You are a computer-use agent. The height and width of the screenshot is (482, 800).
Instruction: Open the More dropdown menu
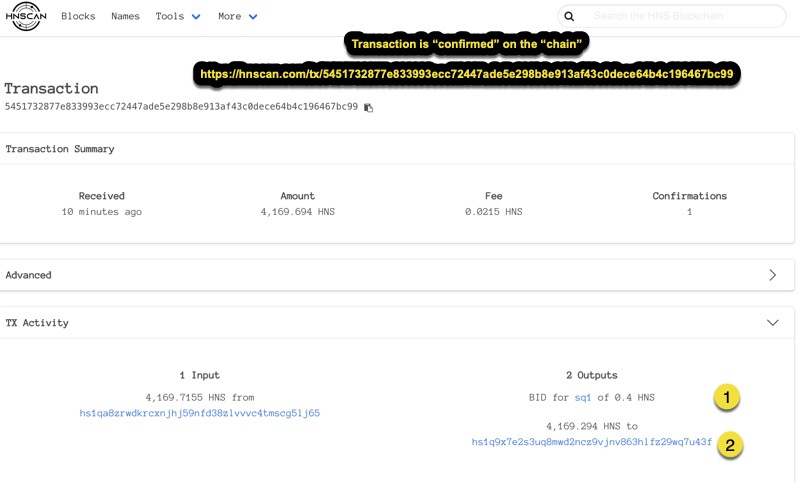click(238, 17)
